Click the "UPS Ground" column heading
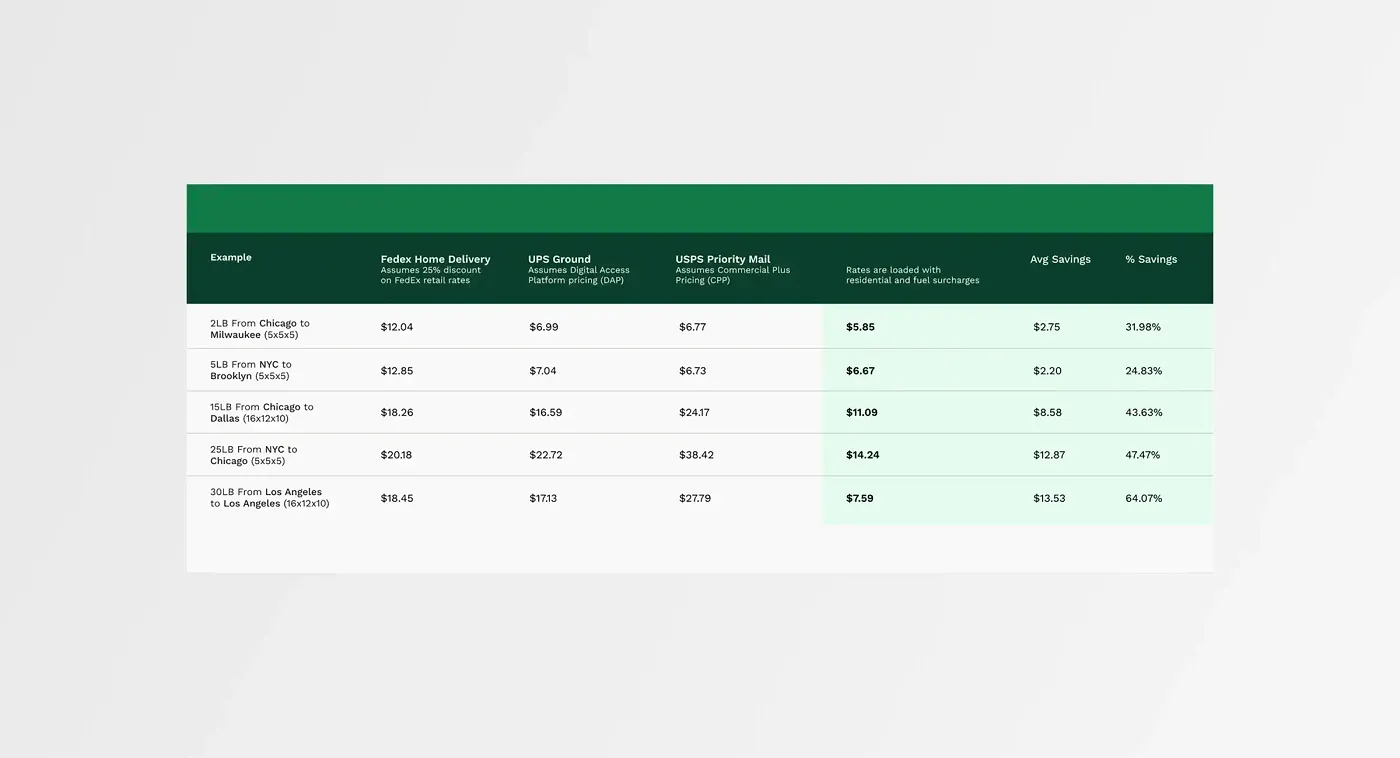This screenshot has width=1400, height=758. [x=559, y=259]
